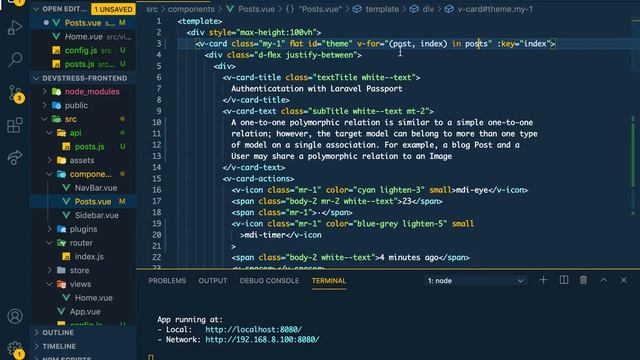Open the Extensions view icon

[x=15, y=125]
